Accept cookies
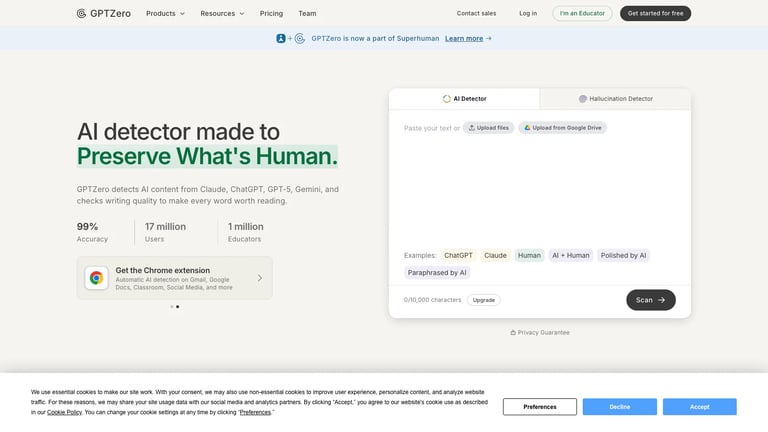Viewport: 768px width, 432px height. (x=699, y=407)
